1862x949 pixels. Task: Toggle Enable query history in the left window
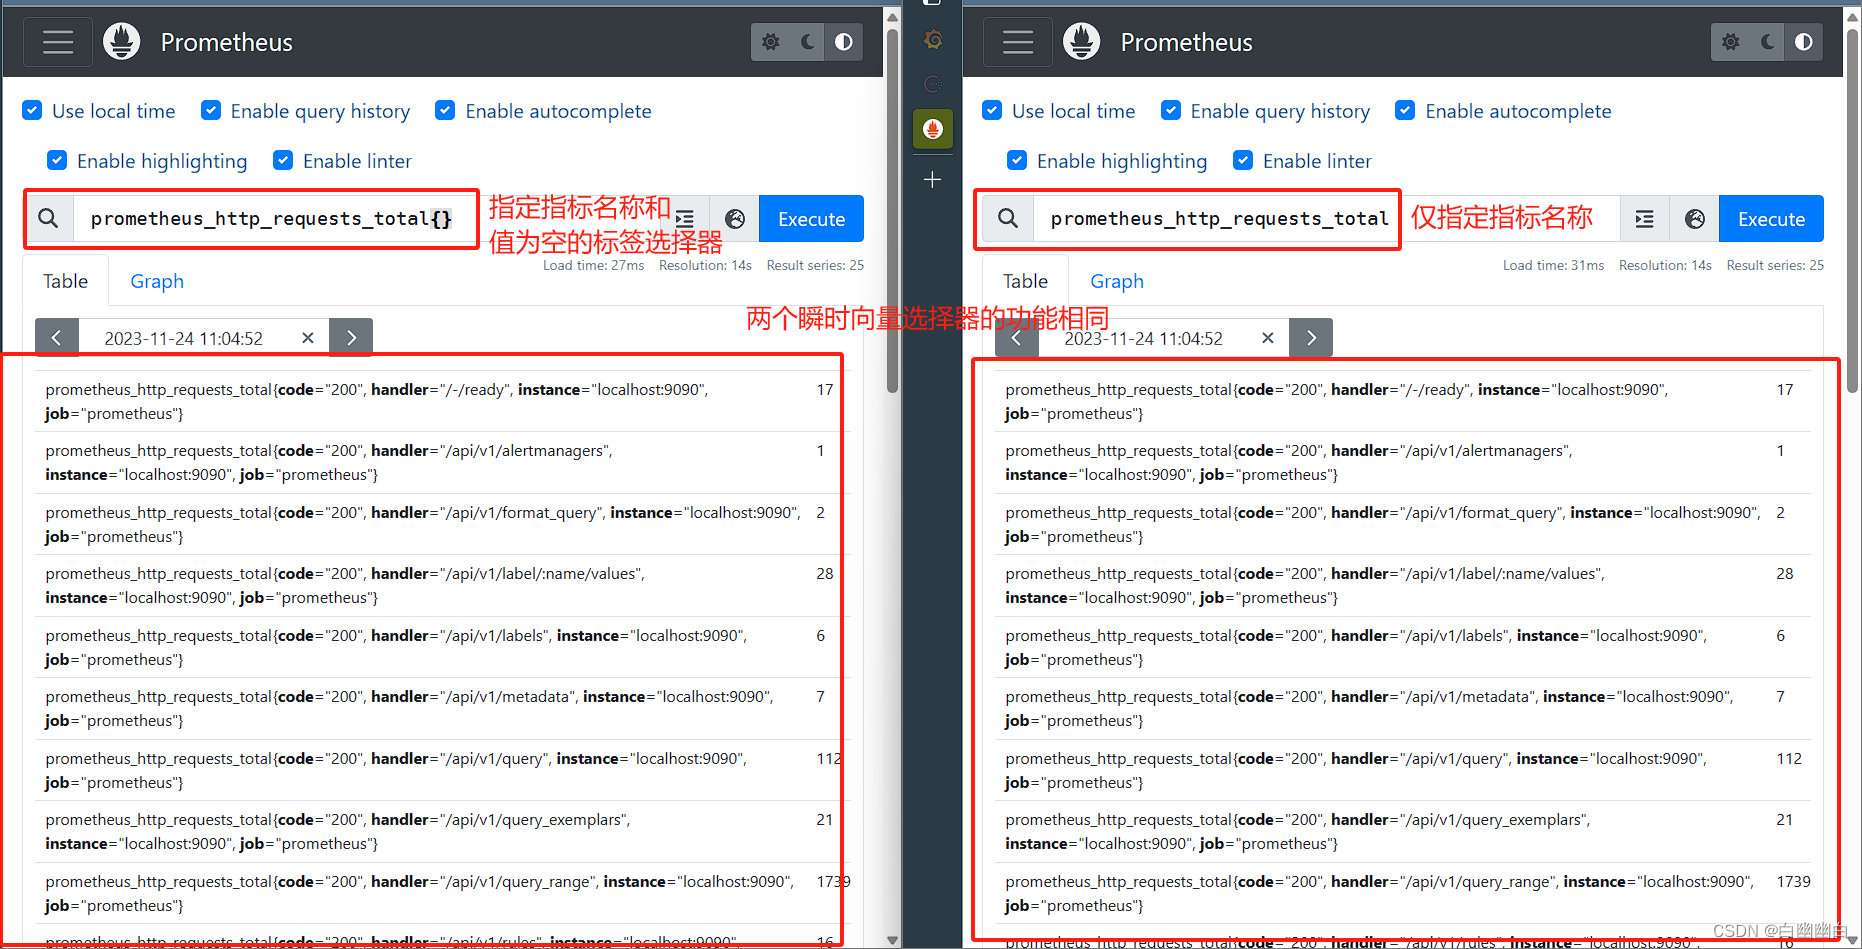pos(211,110)
